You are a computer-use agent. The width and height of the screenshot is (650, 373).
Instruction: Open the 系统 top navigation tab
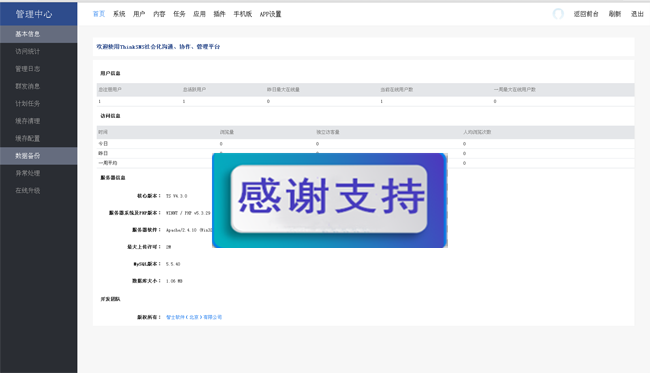point(119,14)
